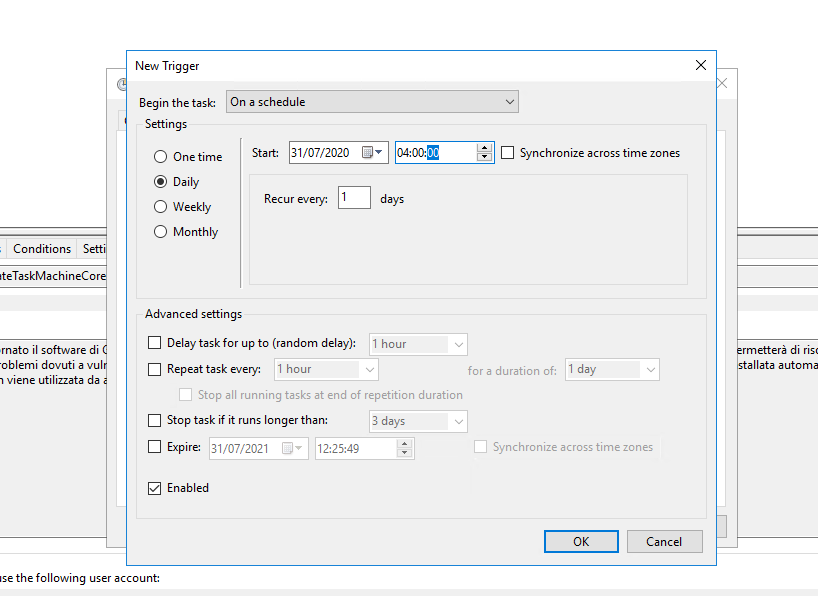Enable Delay task for up to checkbox
This screenshot has width=818, height=596.
[154, 343]
